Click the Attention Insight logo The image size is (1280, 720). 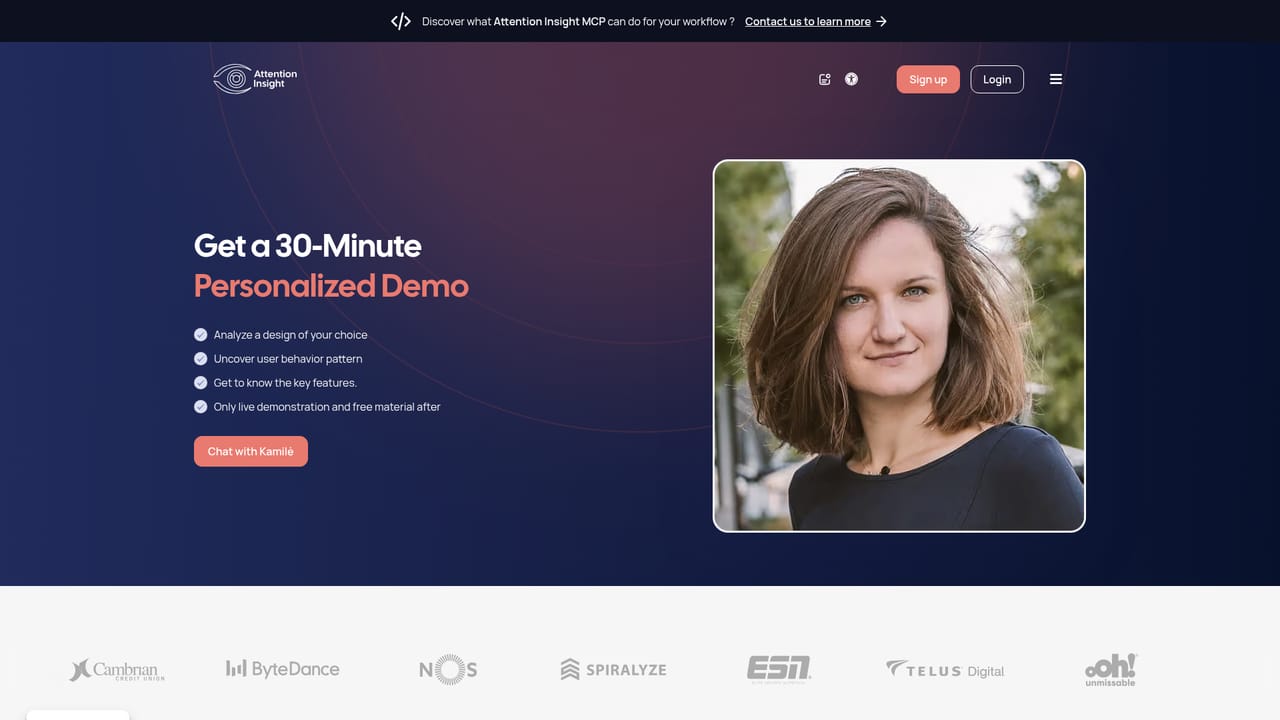255,79
